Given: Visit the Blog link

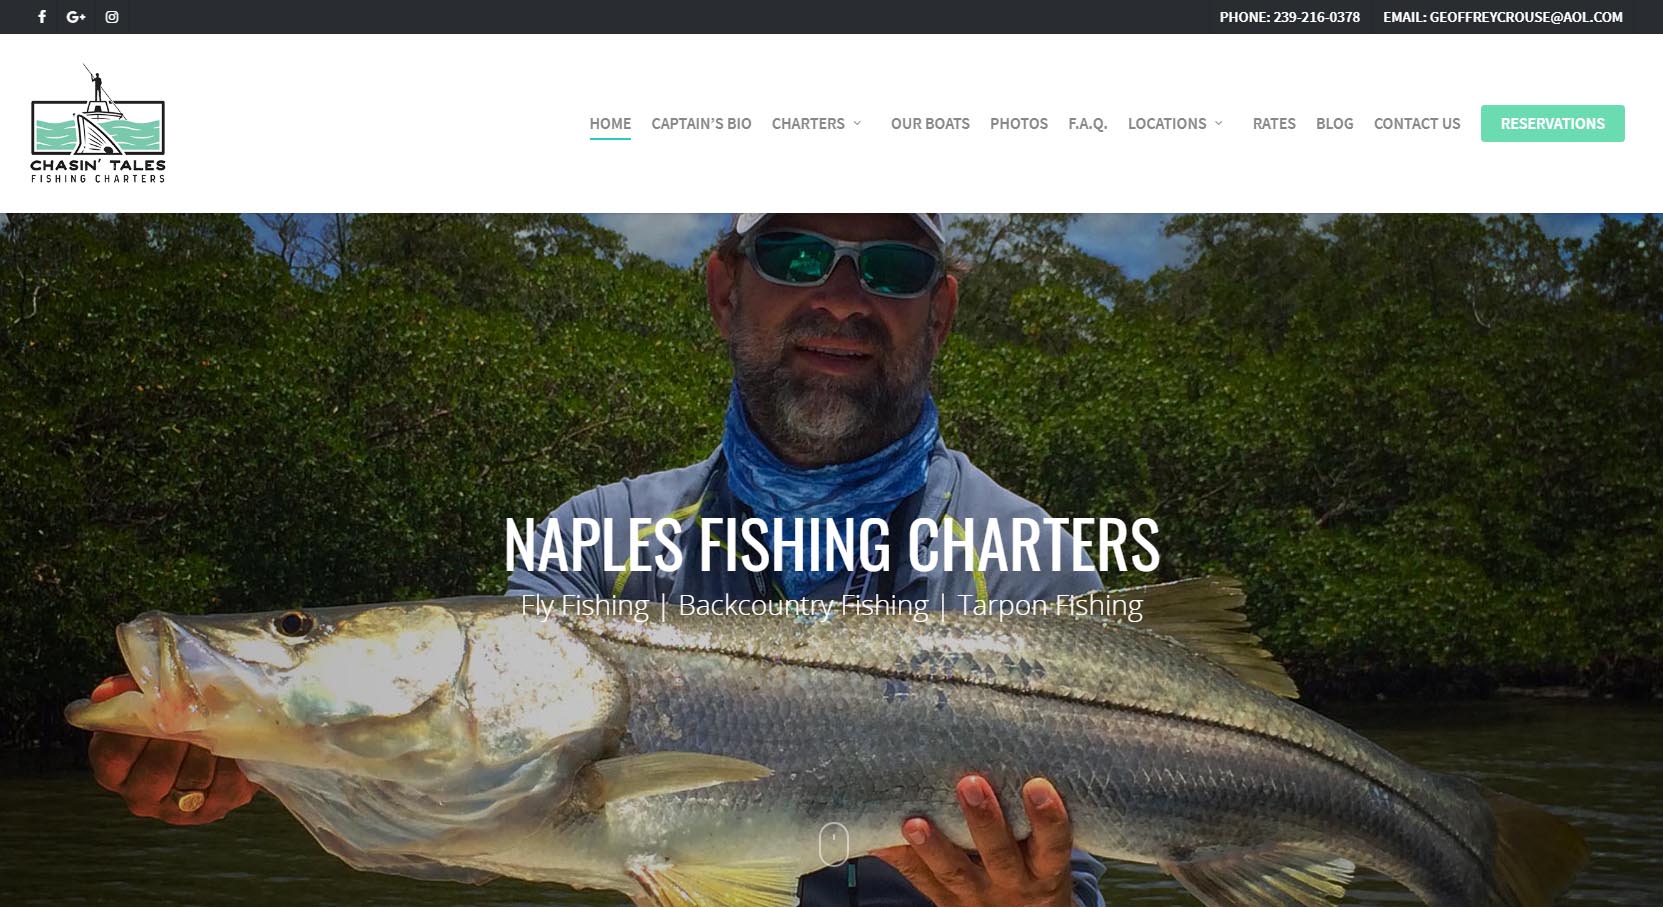Looking at the screenshot, I should point(1334,124).
